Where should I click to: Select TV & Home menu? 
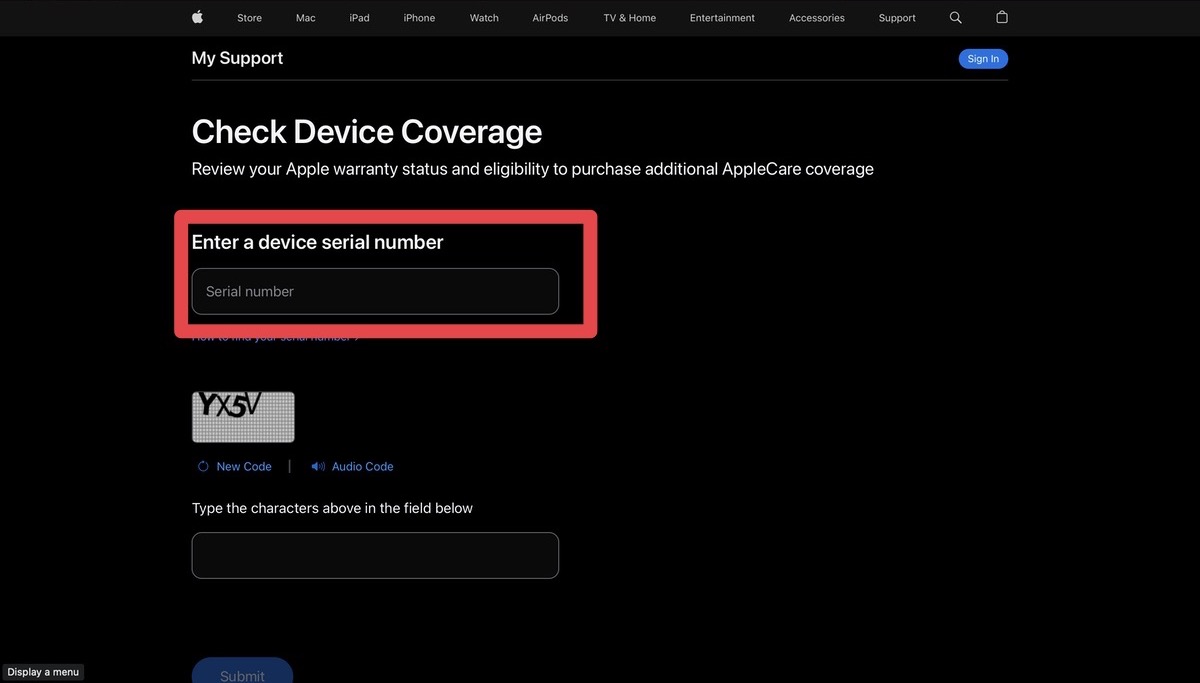point(630,18)
